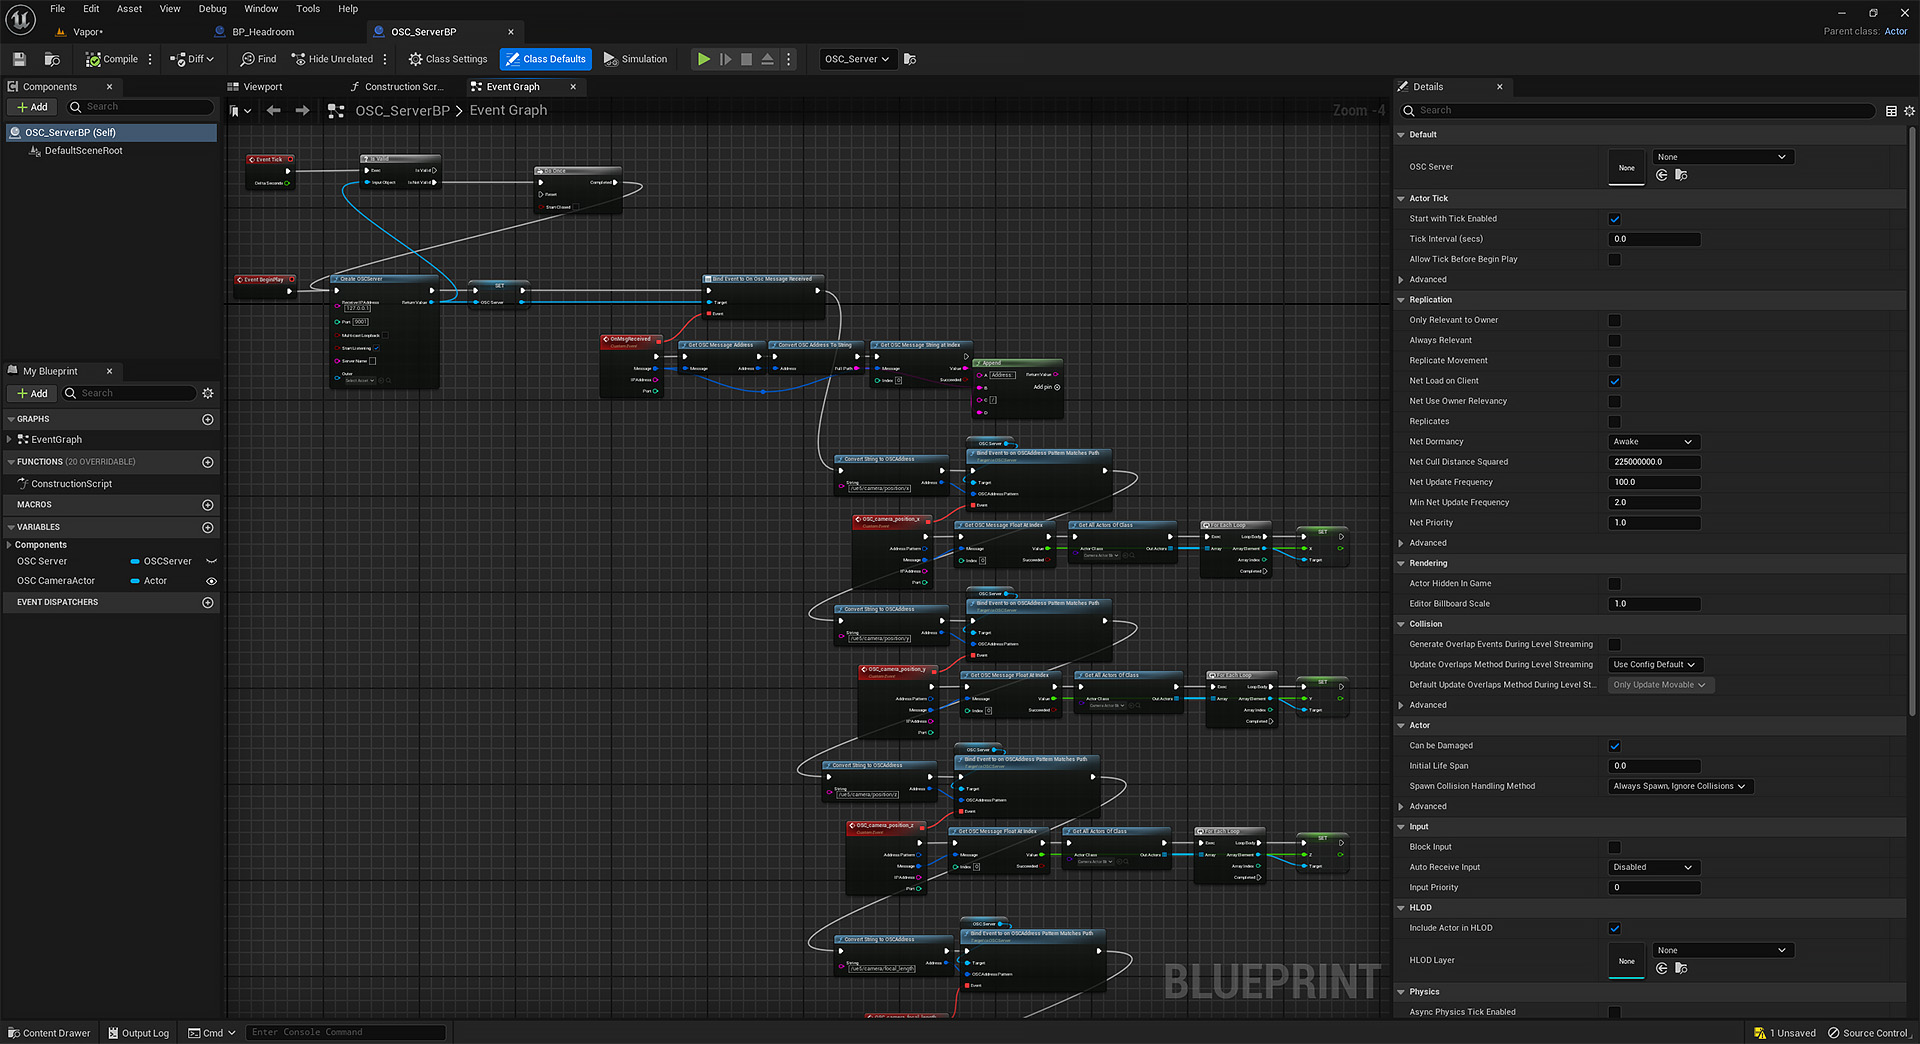Image resolution: width=1920 pixels, height=1044 pixels.
Task: Click Add in My Blueprint panel
Action: click(x=32, y=394)
